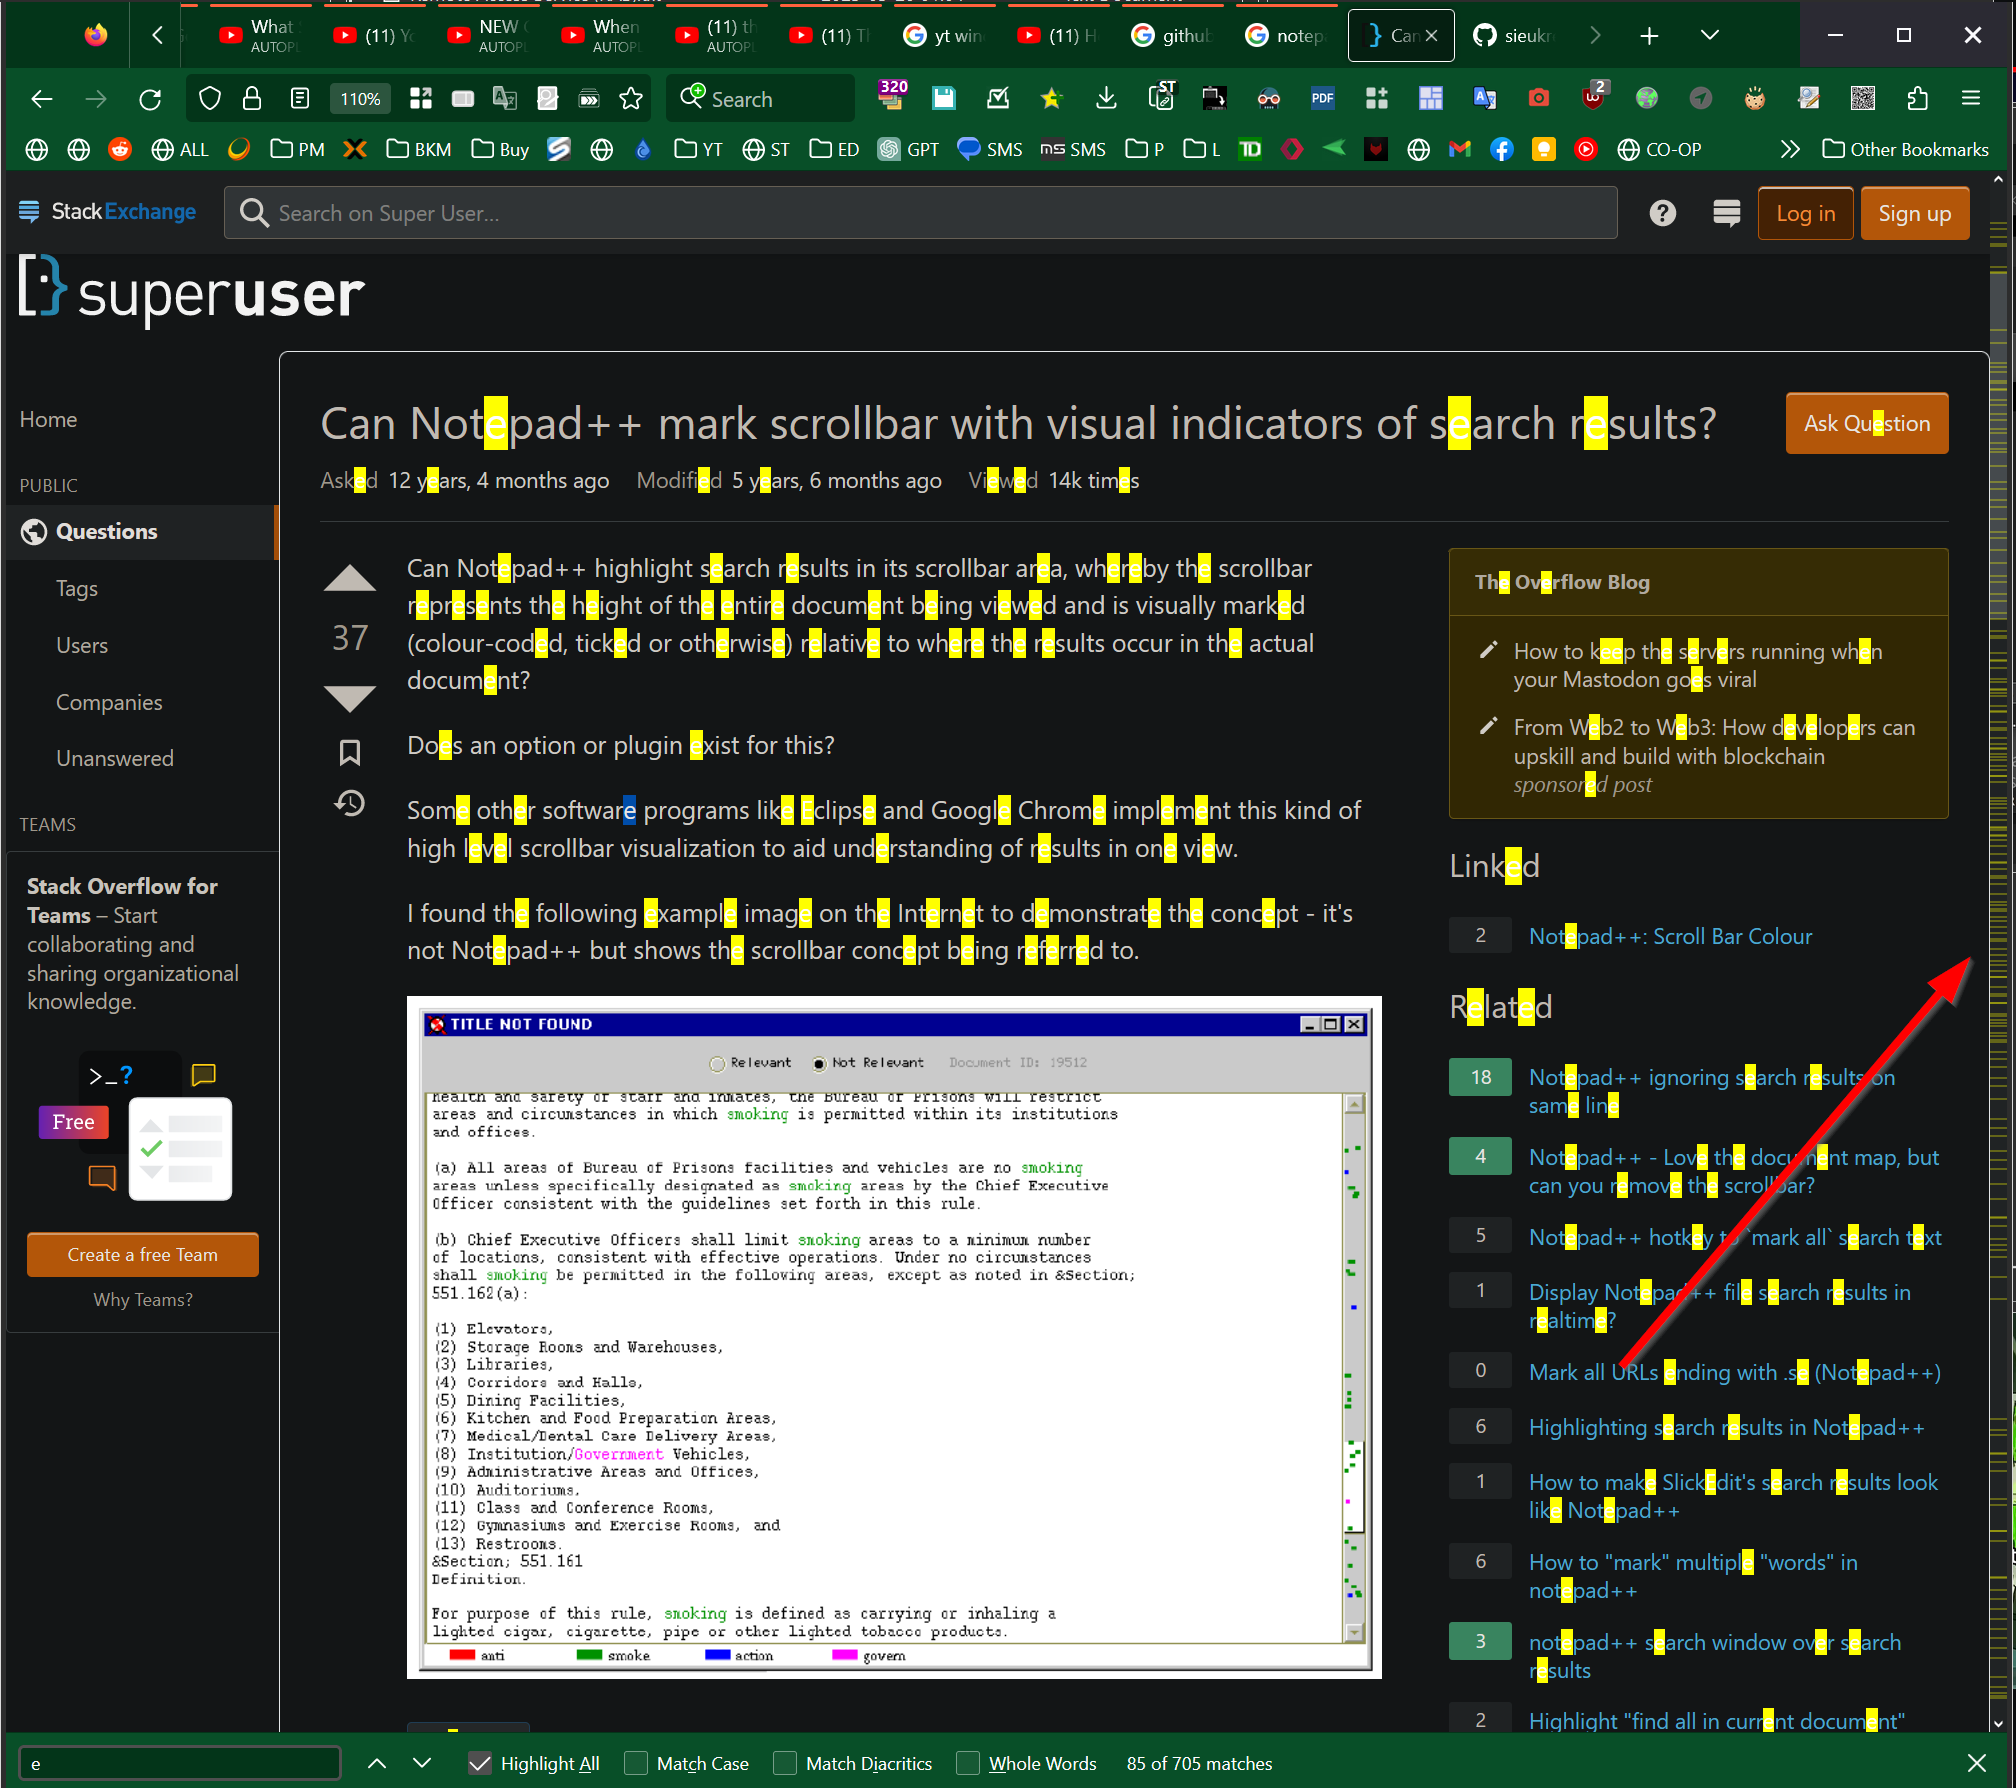2016x1788 pixels.
Task: Open the Downloads arrow icon
Action: [1105, 98]
